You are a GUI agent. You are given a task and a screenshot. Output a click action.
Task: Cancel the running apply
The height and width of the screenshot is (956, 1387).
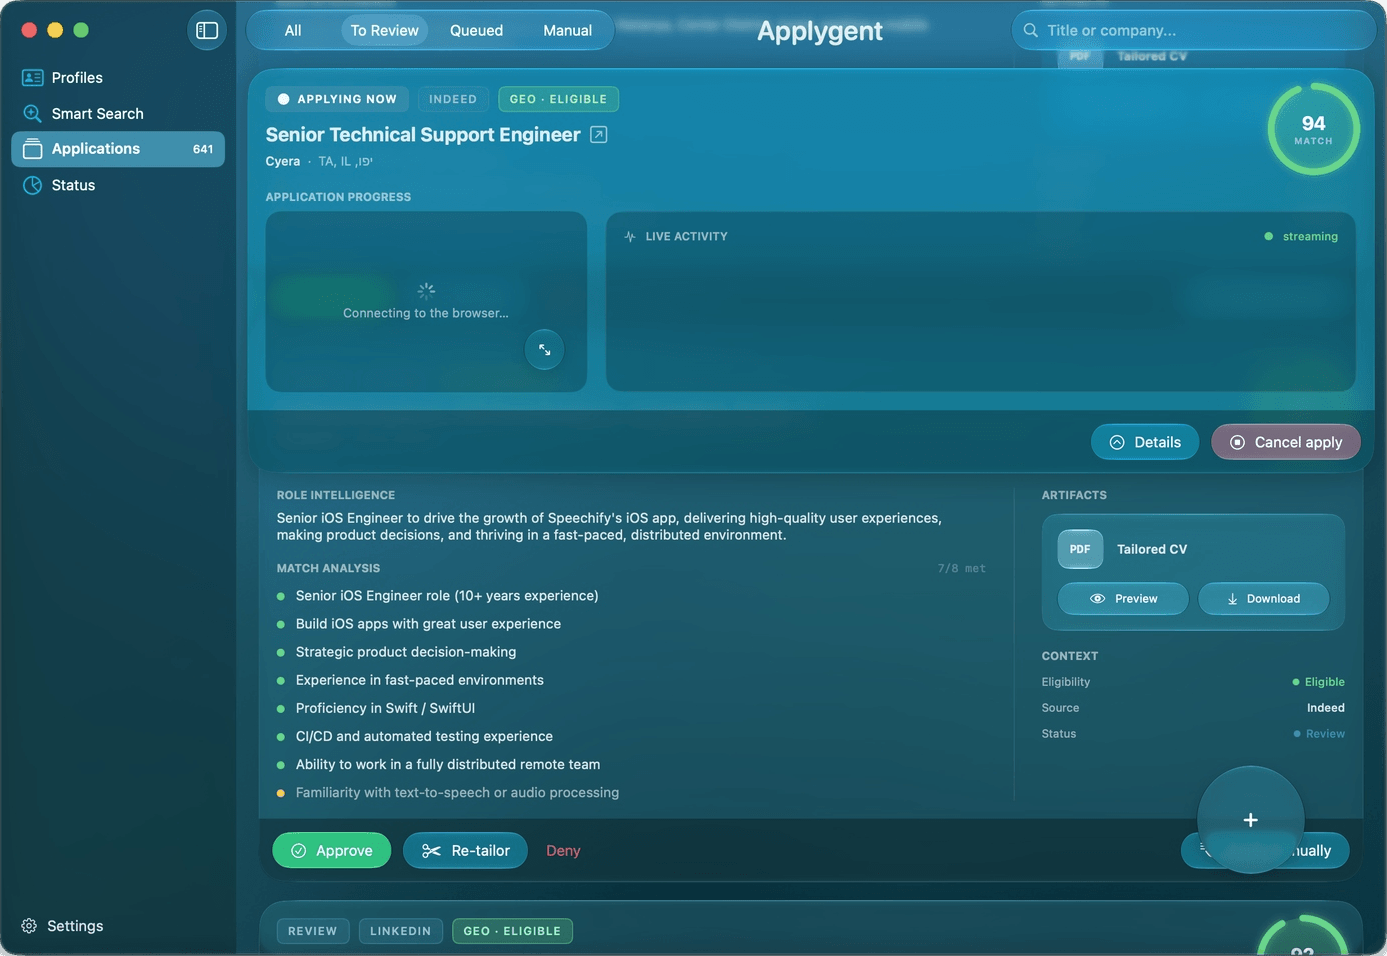1286,442
